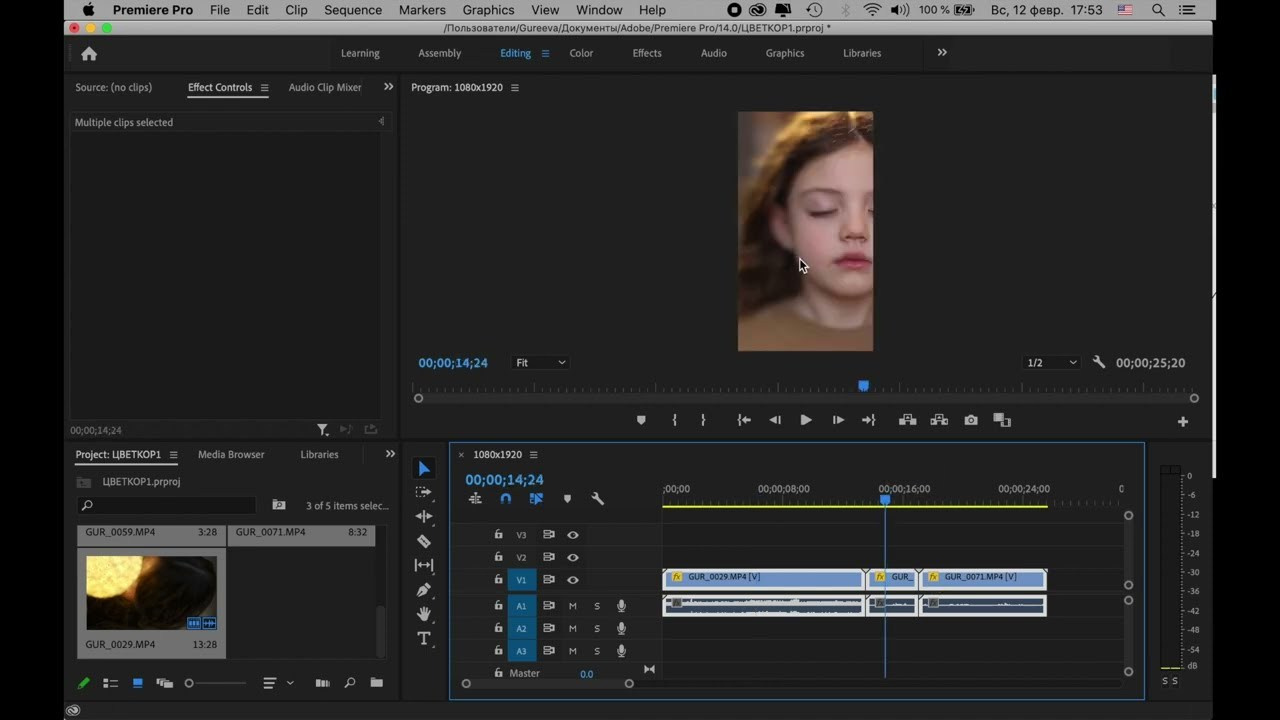Click the Home icon
Image resolution: width=1280 pixels, height=720 pixels.
point(89,54)
